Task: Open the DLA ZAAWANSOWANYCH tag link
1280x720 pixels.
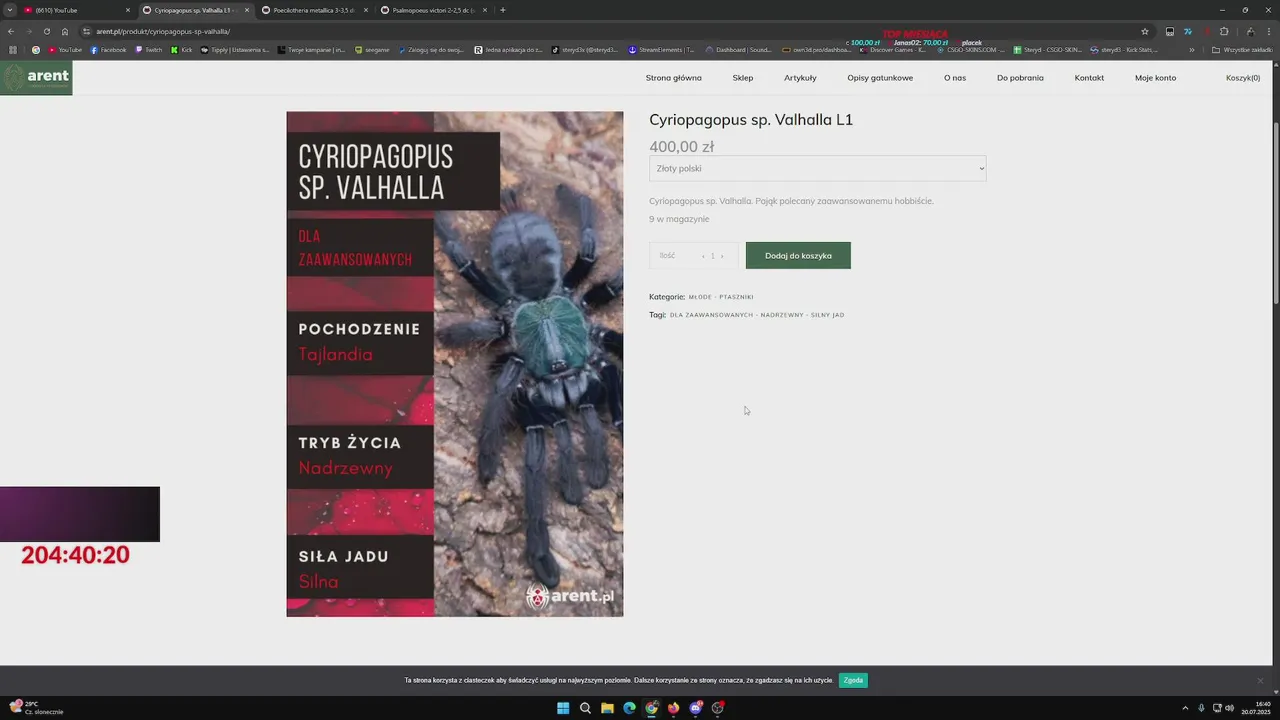Action: point(711,315)
